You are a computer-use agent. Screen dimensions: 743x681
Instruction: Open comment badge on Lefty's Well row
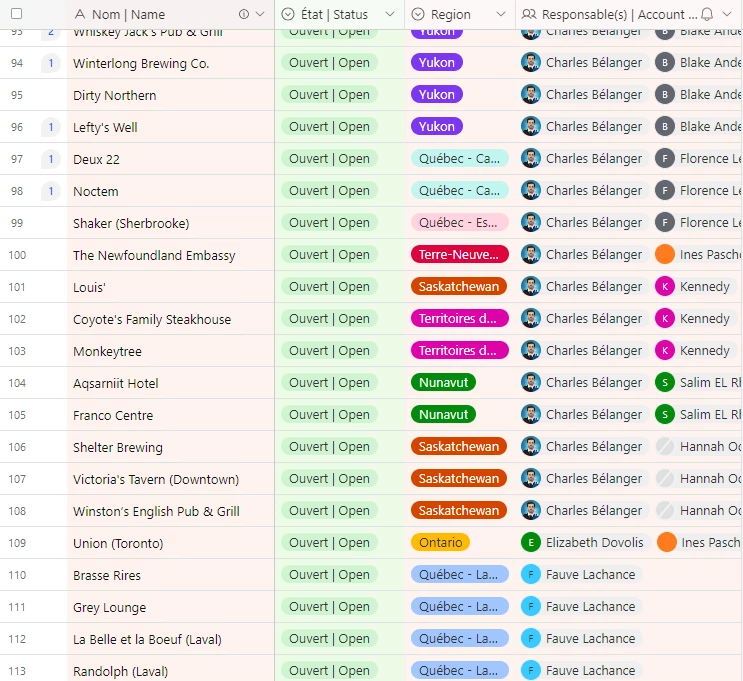click(51, 127)
